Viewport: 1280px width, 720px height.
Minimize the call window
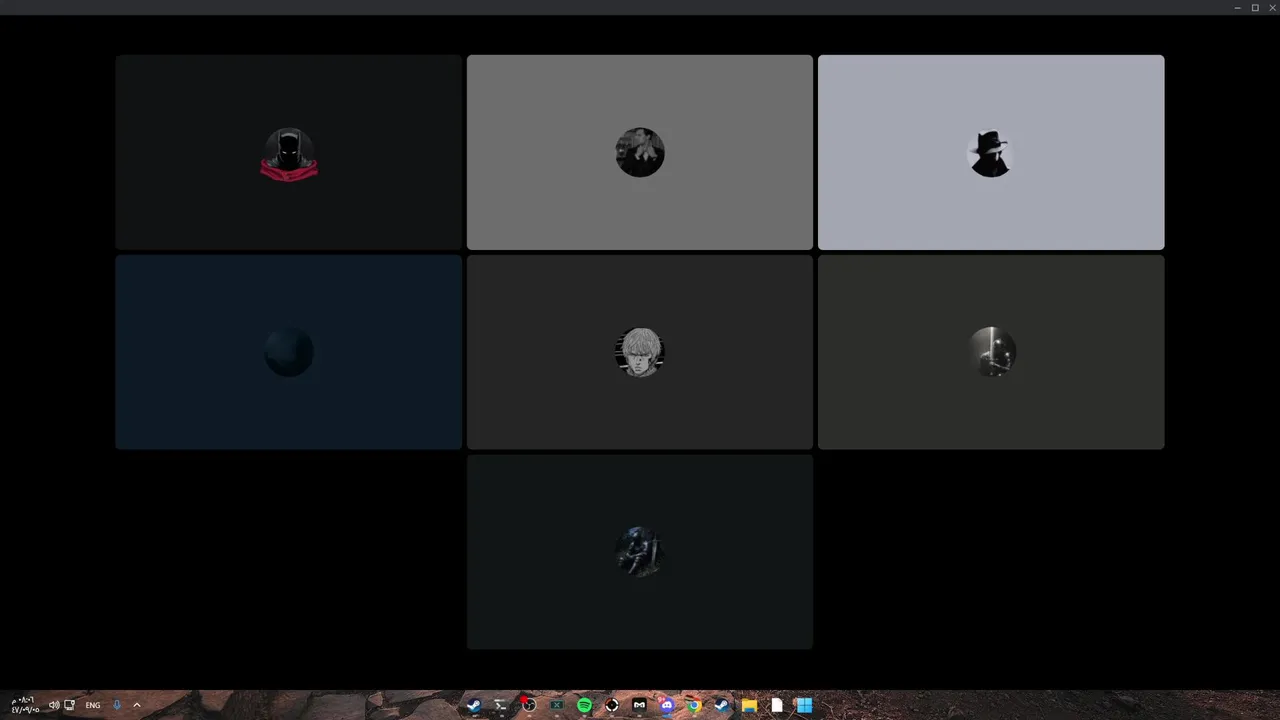[1238, 7]
